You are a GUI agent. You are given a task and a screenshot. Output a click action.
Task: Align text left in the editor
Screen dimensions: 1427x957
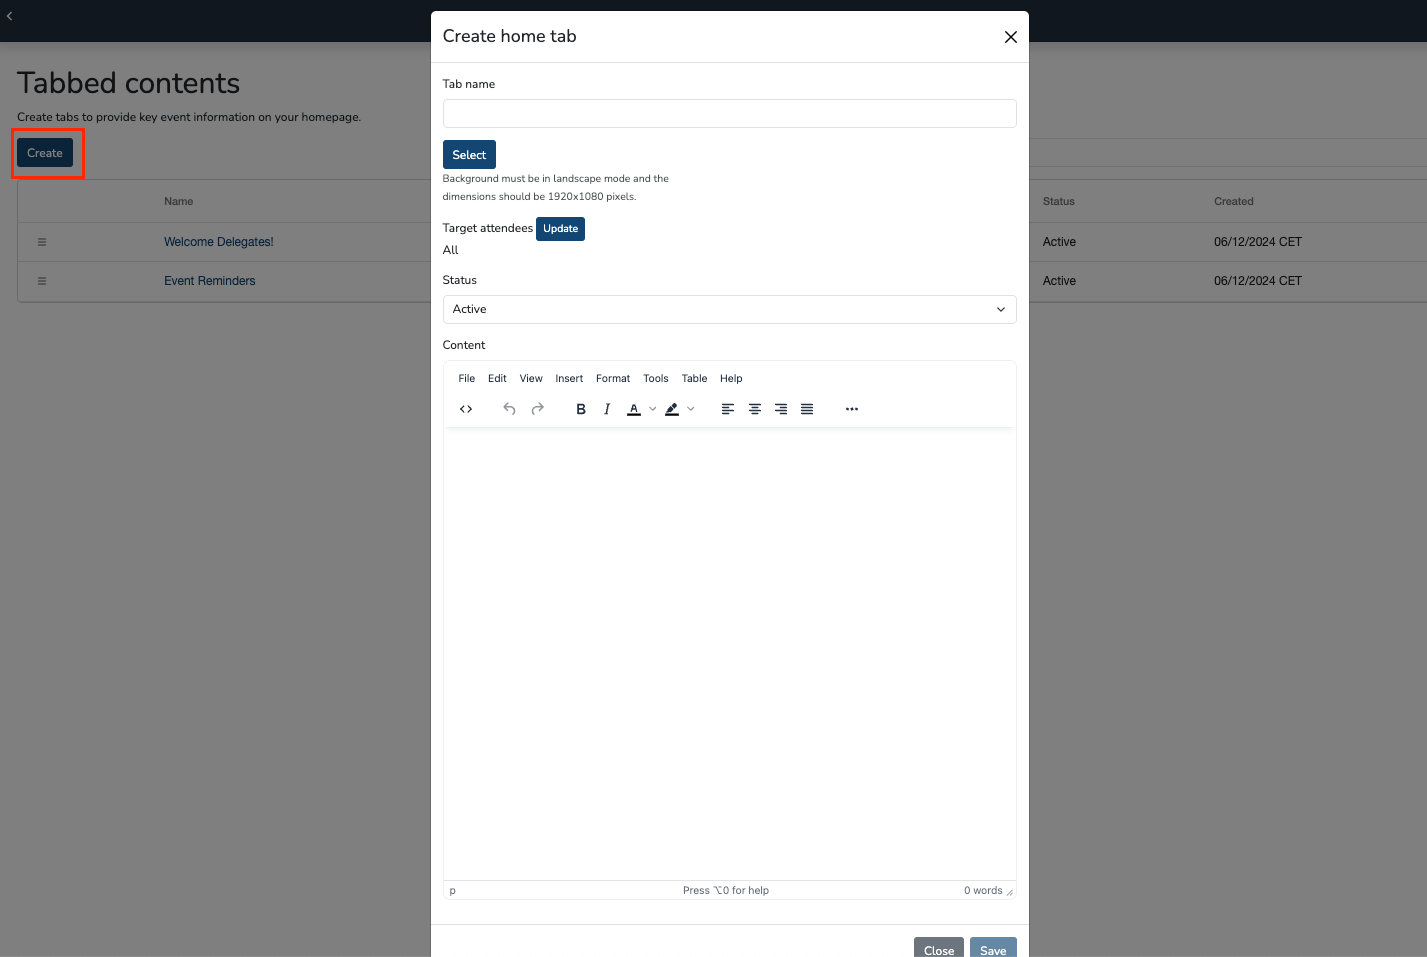728,409
